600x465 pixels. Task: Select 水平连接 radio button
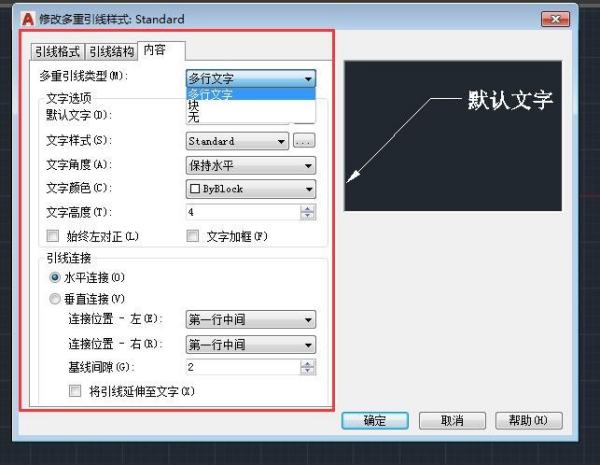click(x=55, y=277)
